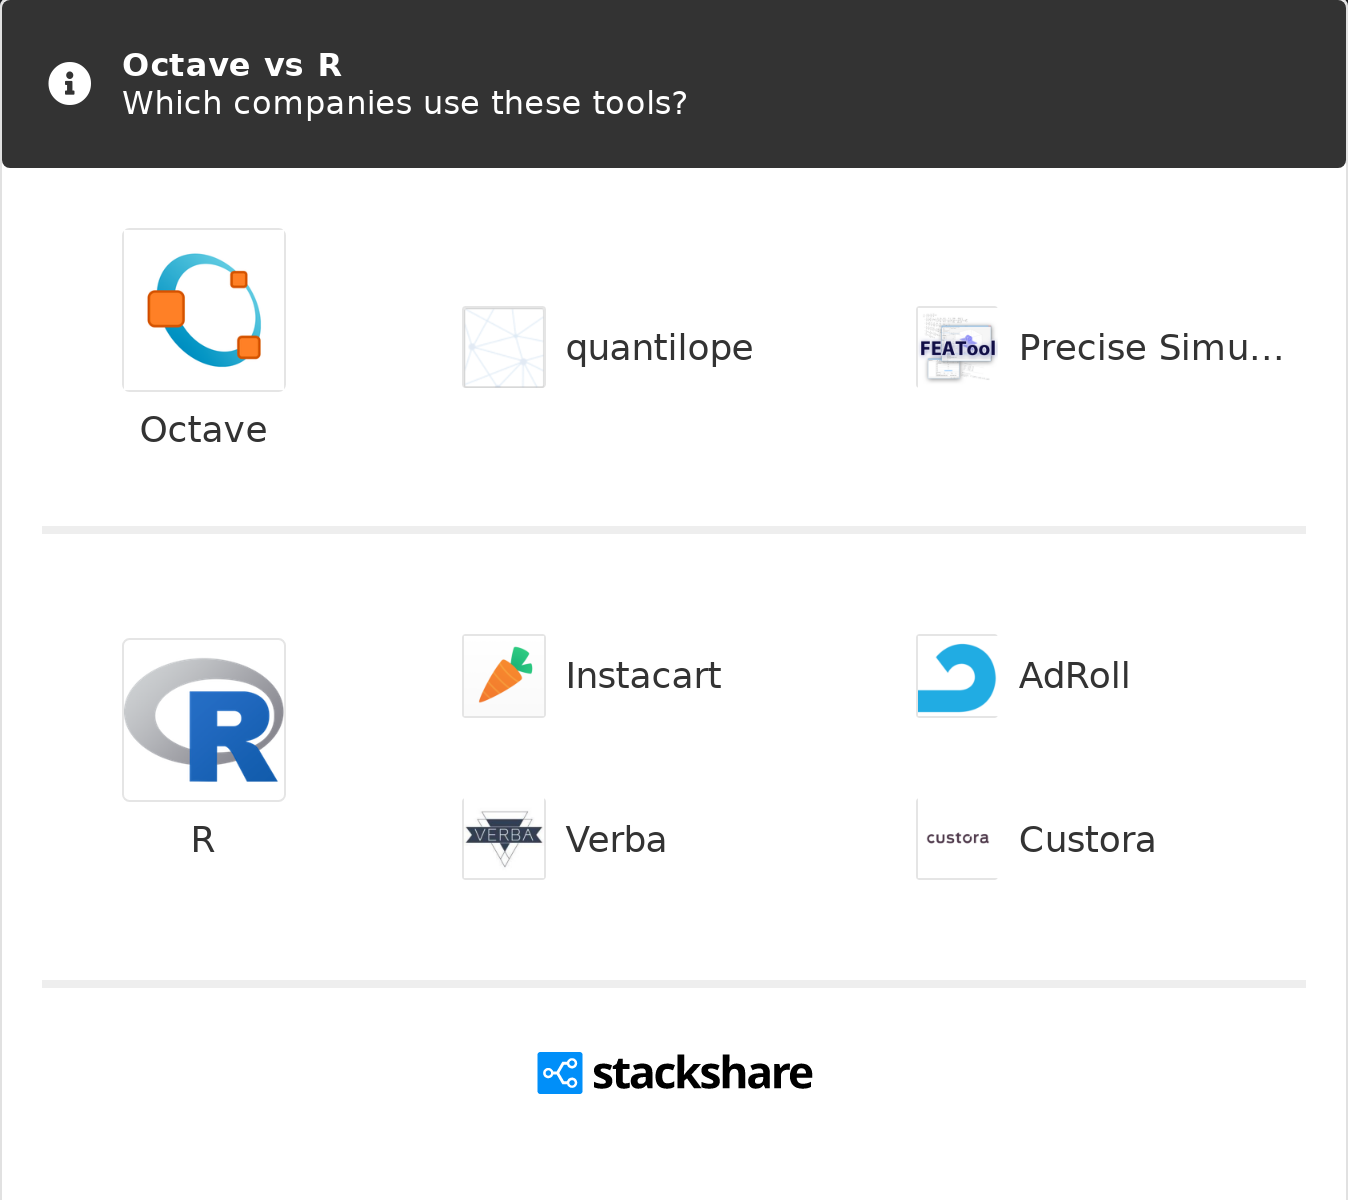Select the AdRoll company icon
The height and width of the screenshot is (1200, 1348).
[956, 676]
